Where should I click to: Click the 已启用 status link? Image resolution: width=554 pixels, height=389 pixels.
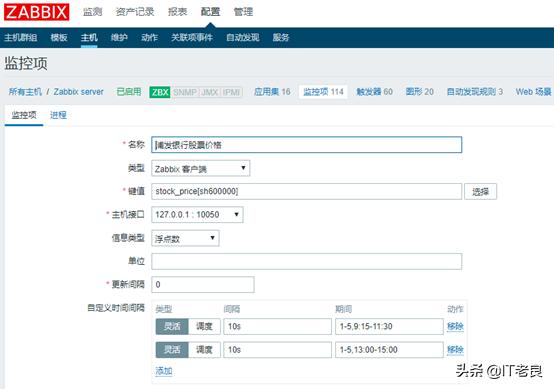(129, 92)
